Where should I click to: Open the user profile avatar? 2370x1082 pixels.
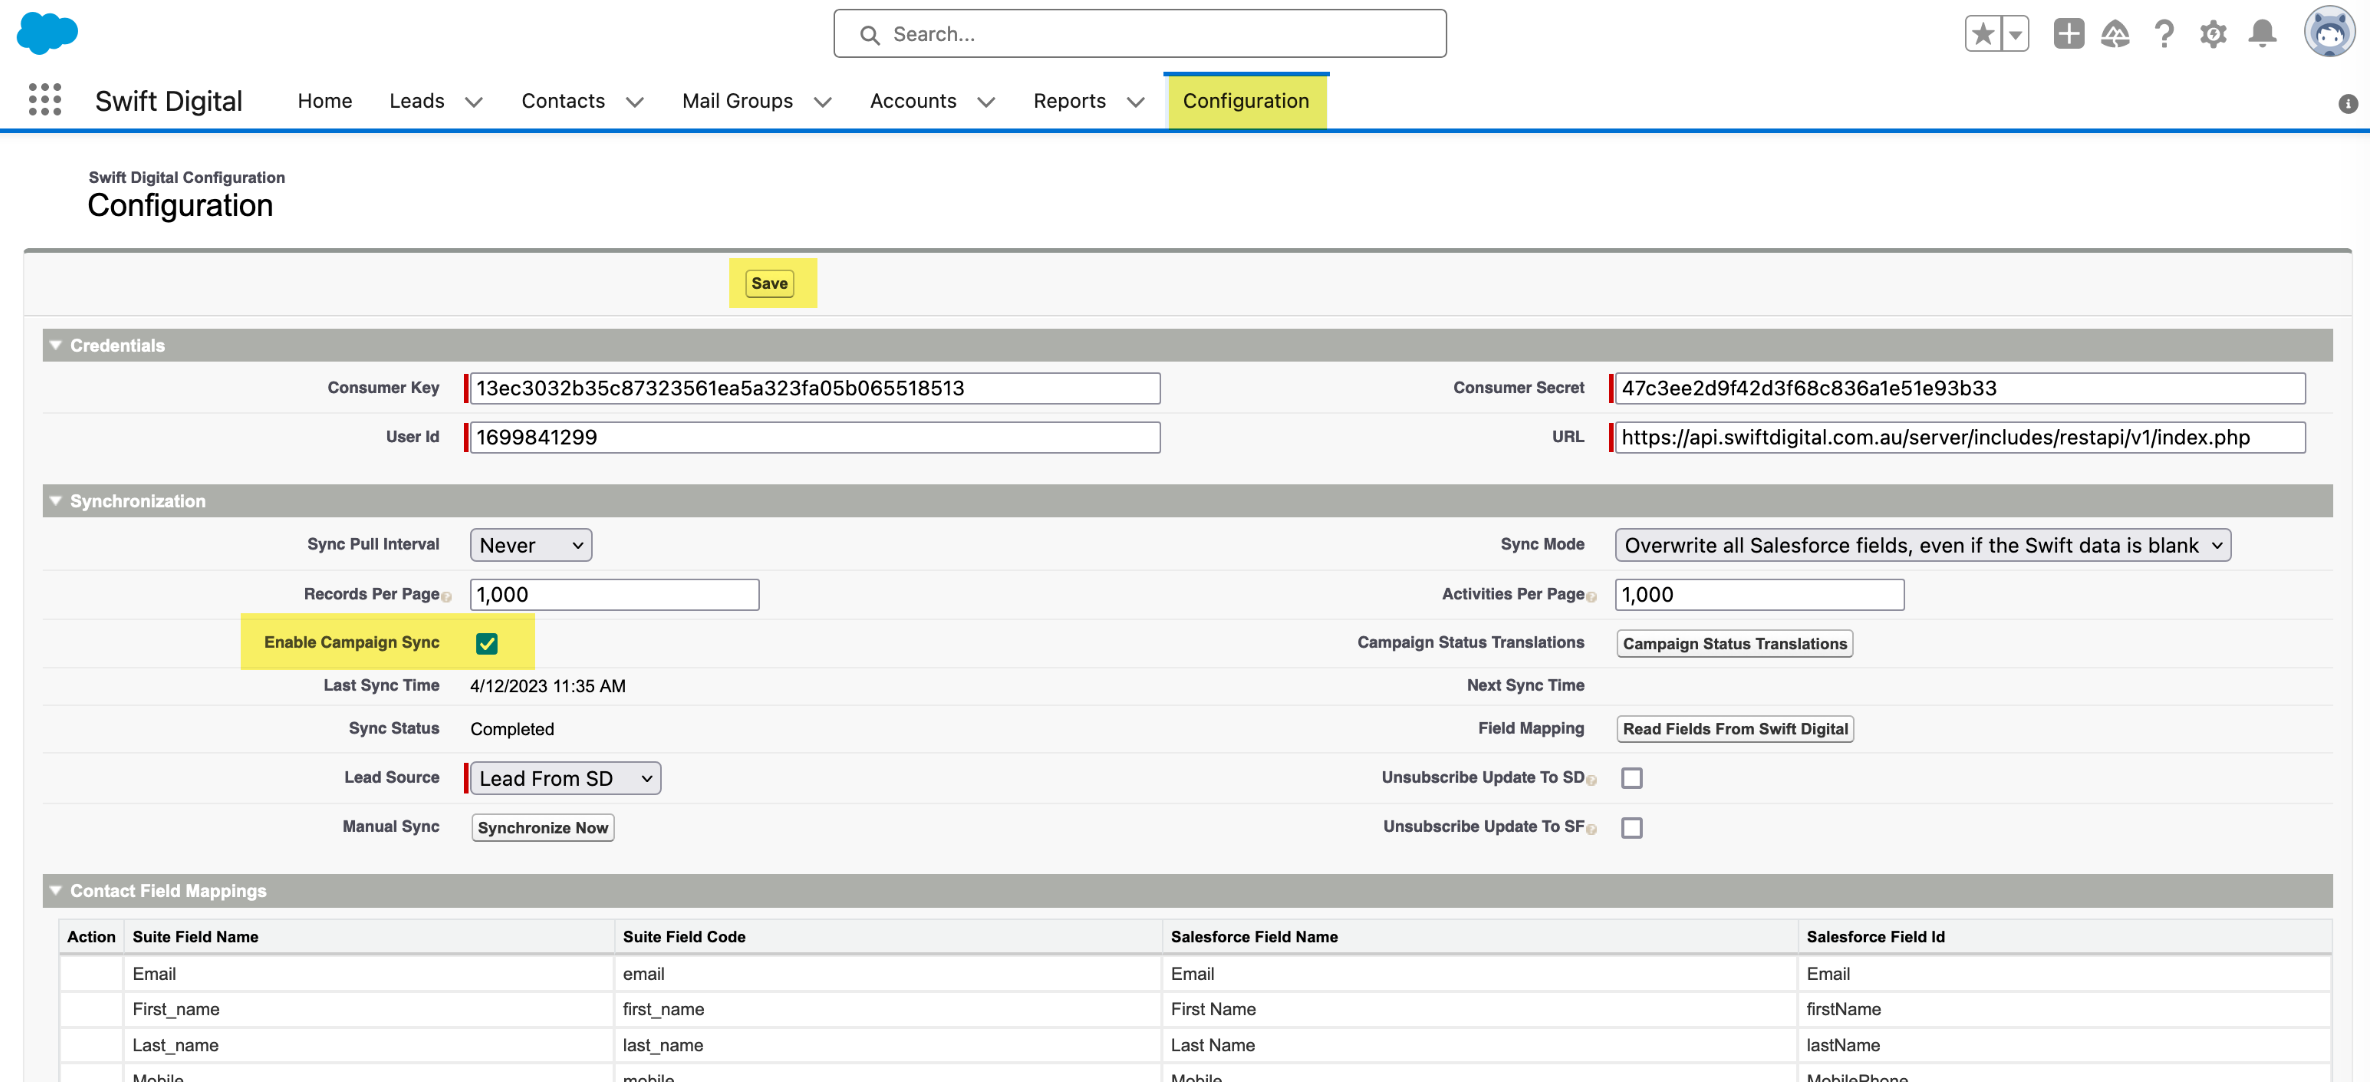coord(2329,32)
